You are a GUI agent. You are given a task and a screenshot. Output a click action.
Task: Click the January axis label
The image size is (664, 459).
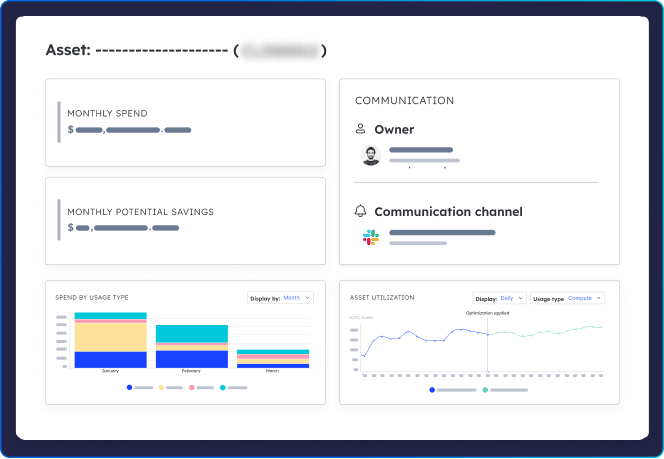pos(111,371)
